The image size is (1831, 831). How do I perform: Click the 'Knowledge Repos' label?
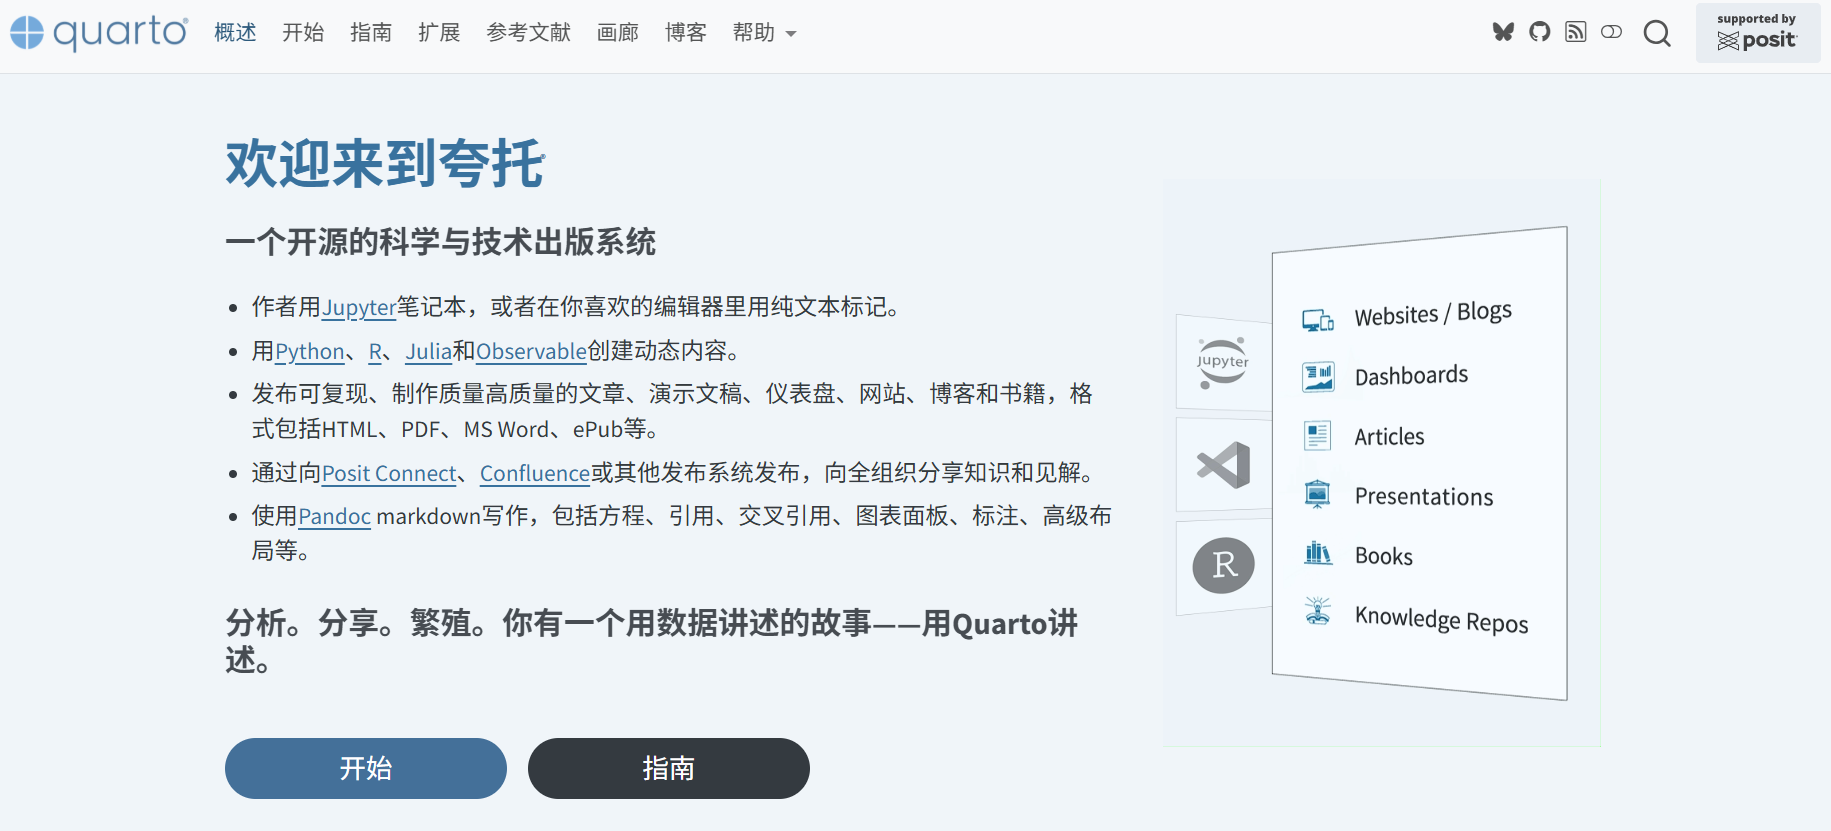click(1442, 620)
